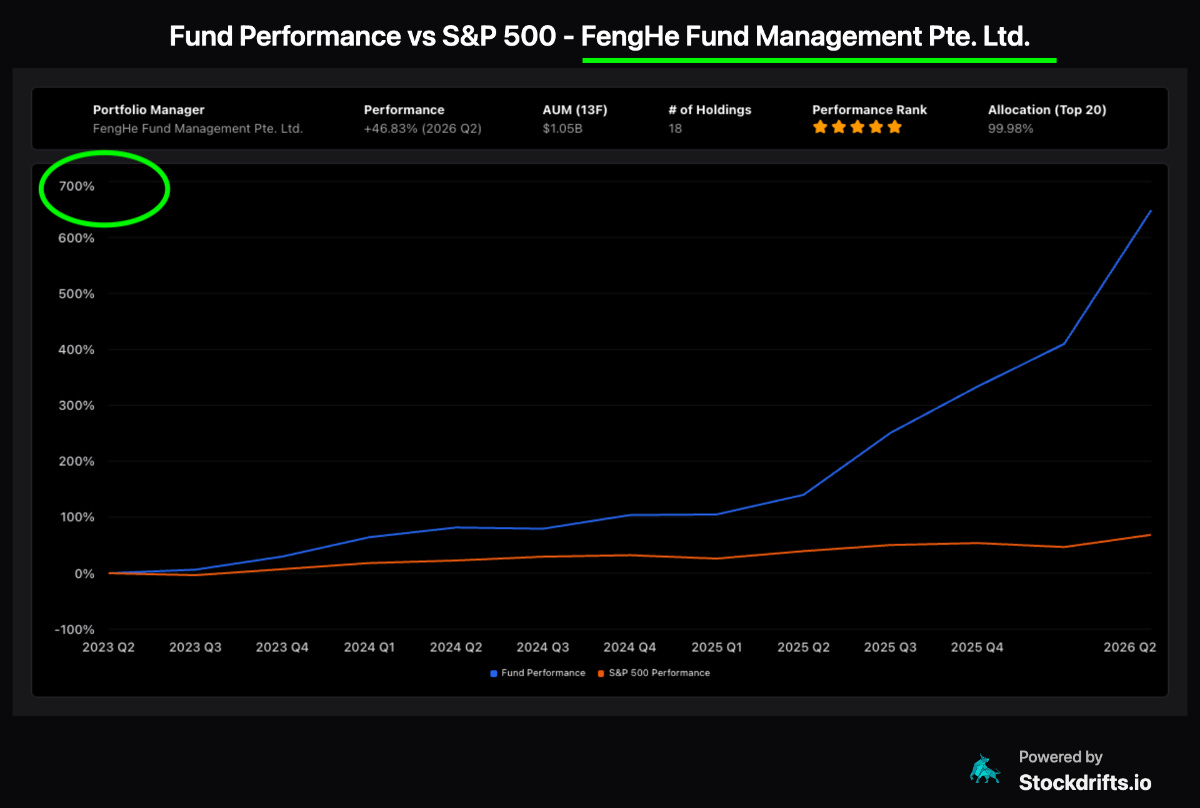Click the blue Fund Performance legend swatch
This screenshot has width=1200, height=808.
click(494, 674)
